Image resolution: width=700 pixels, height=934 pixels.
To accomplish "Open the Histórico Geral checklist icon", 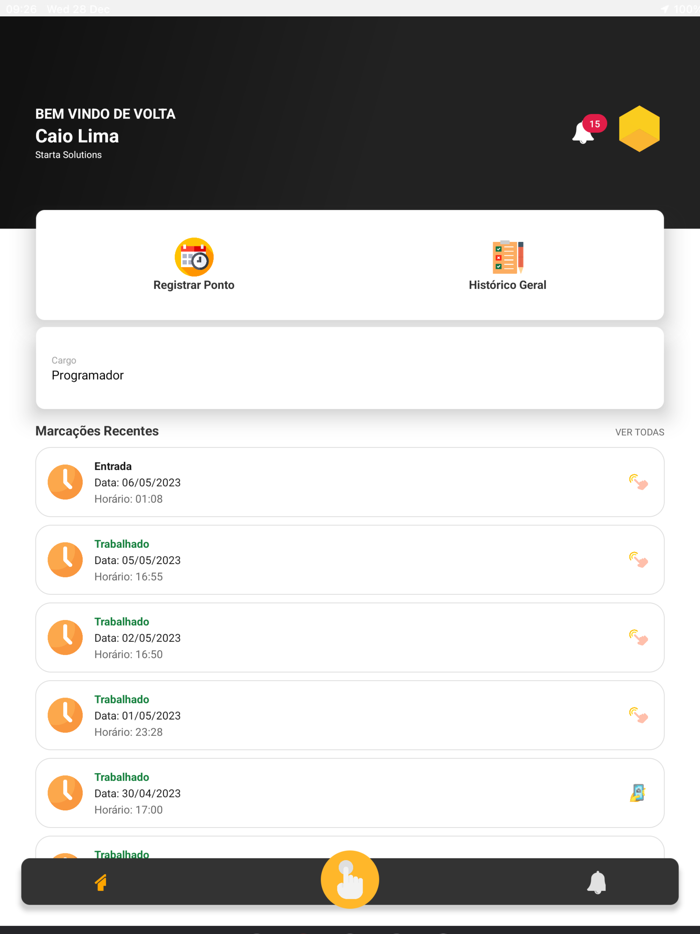I will 507,257.
